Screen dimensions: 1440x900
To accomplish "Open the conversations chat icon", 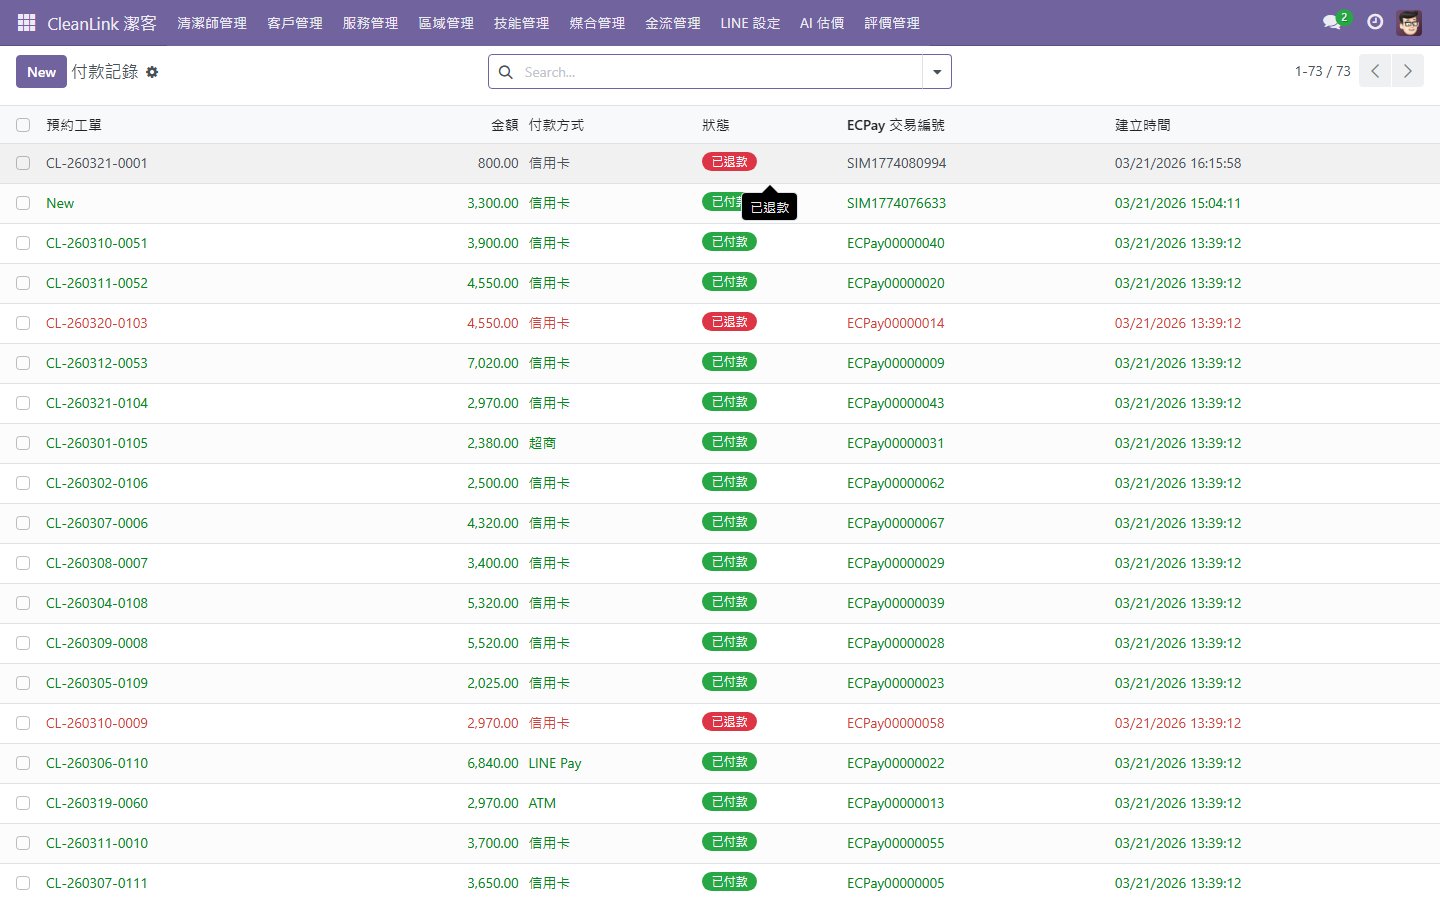I will coord(1331,22).
